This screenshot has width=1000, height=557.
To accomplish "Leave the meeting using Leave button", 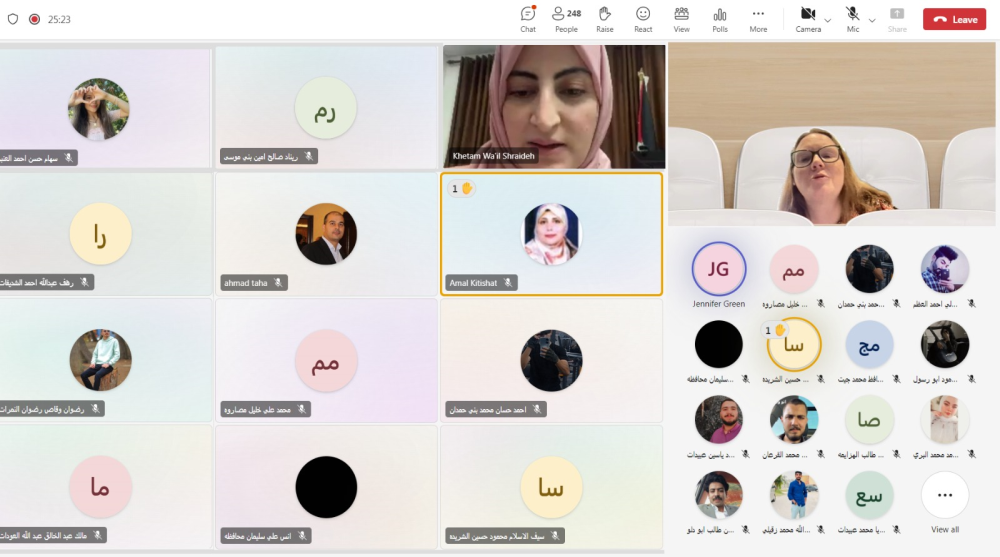I will [x=953, y=19].
